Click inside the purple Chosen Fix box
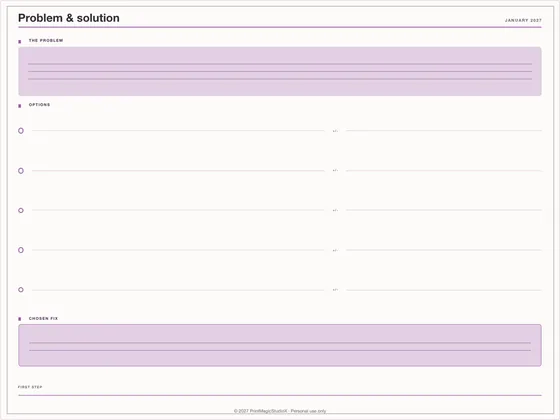Image resolution: width=560 pixels, height=420 pixels. [280, 345]
